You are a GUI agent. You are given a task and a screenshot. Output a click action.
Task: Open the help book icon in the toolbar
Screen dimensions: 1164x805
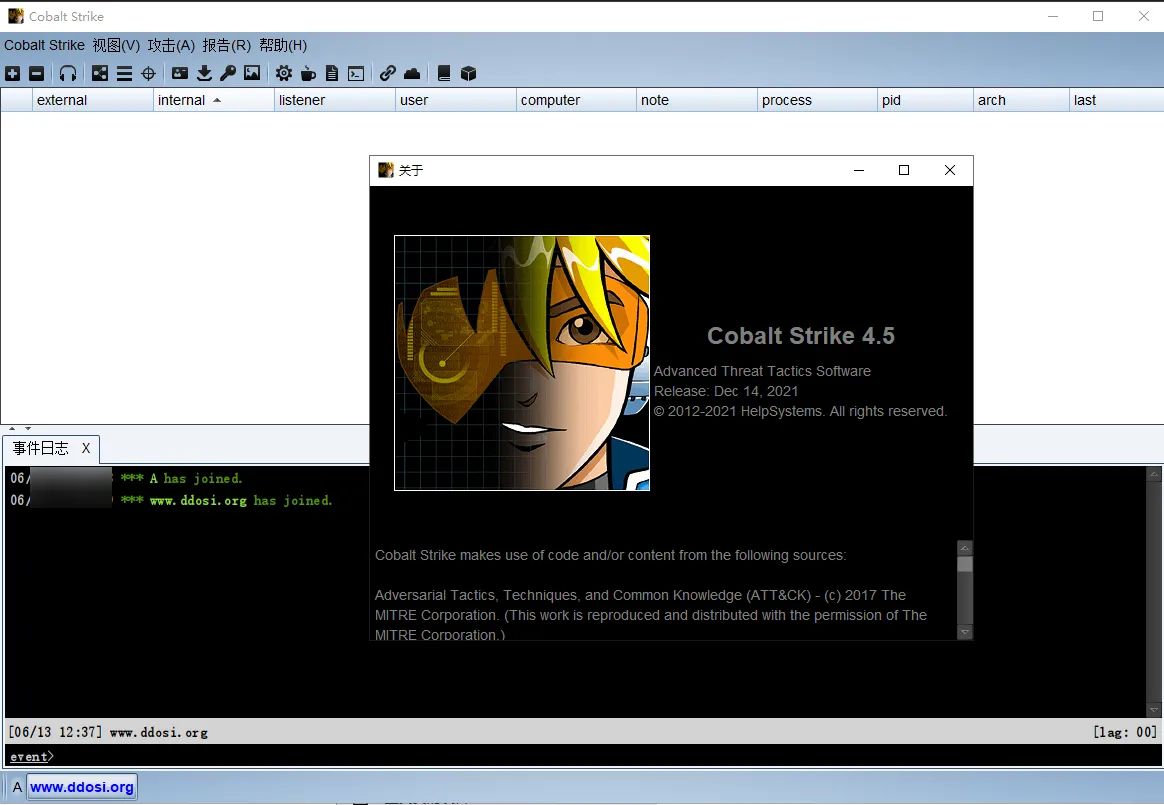pyautogui.click(x=443, y=74)
